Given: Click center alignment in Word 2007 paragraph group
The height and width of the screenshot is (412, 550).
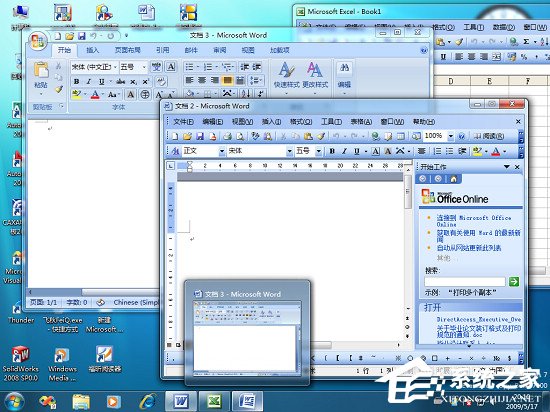Looking at the screenshot, I should [x=202, y=81].
